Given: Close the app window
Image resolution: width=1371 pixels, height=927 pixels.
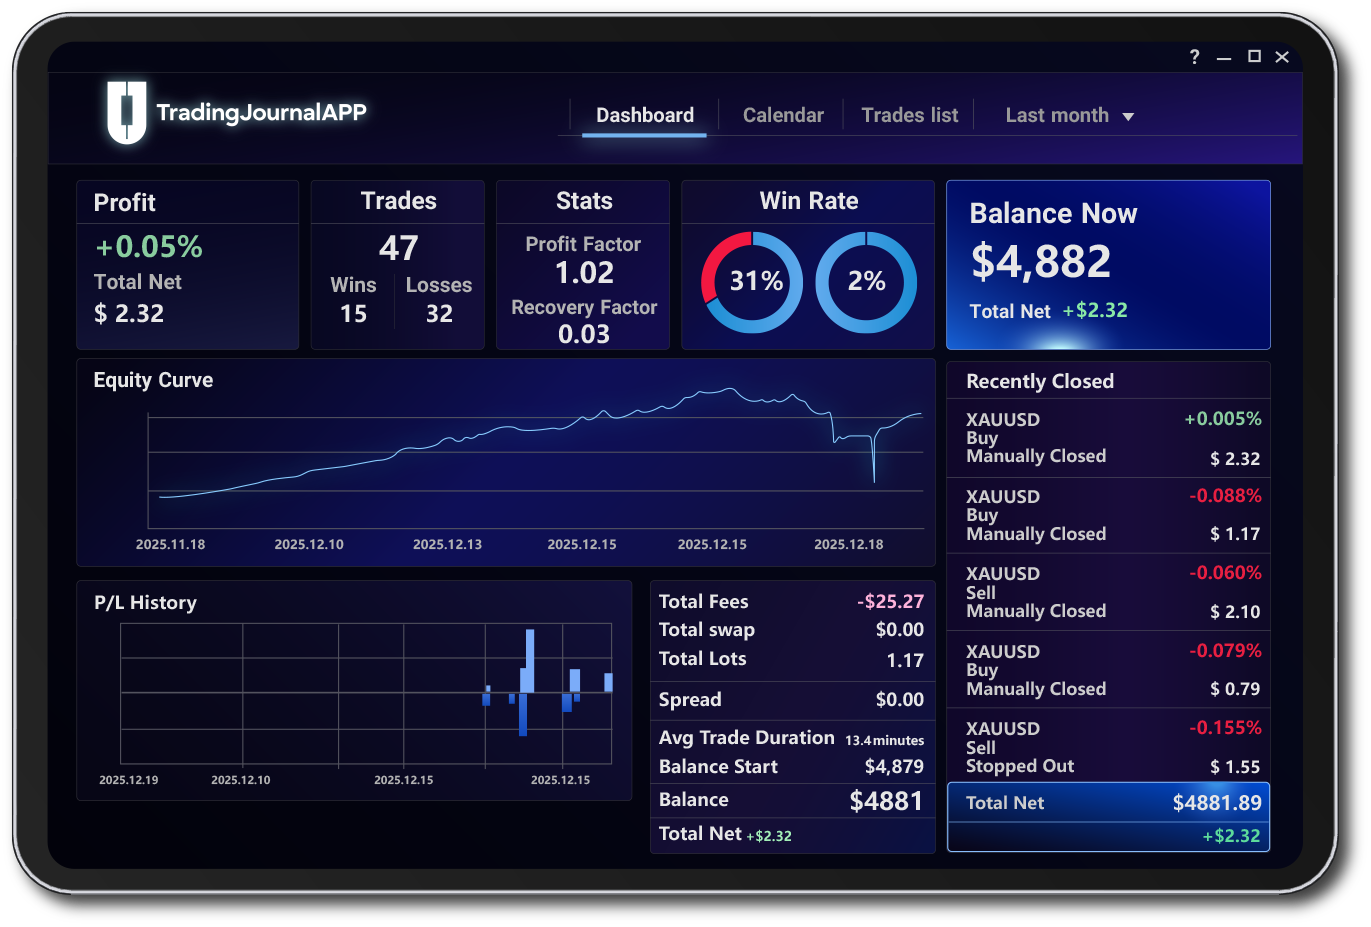Looking at the screenshot, I should [1282, 57].
